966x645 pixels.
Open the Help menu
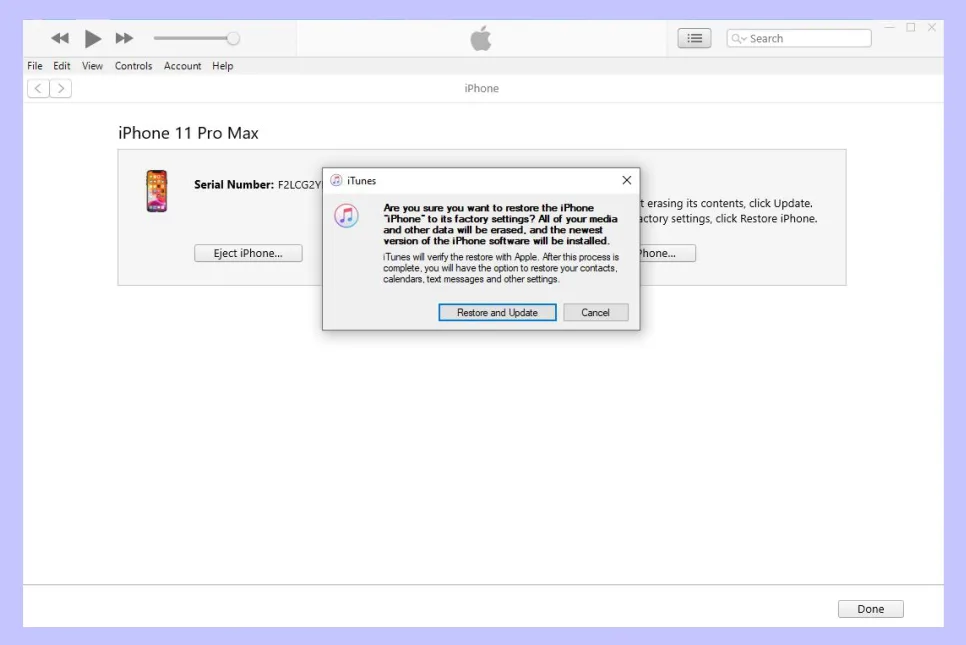click(x=222, y=66)
